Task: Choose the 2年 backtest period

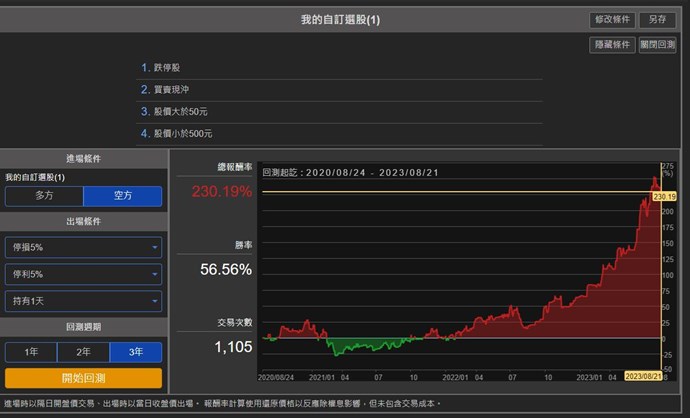Action: (83, 352)
